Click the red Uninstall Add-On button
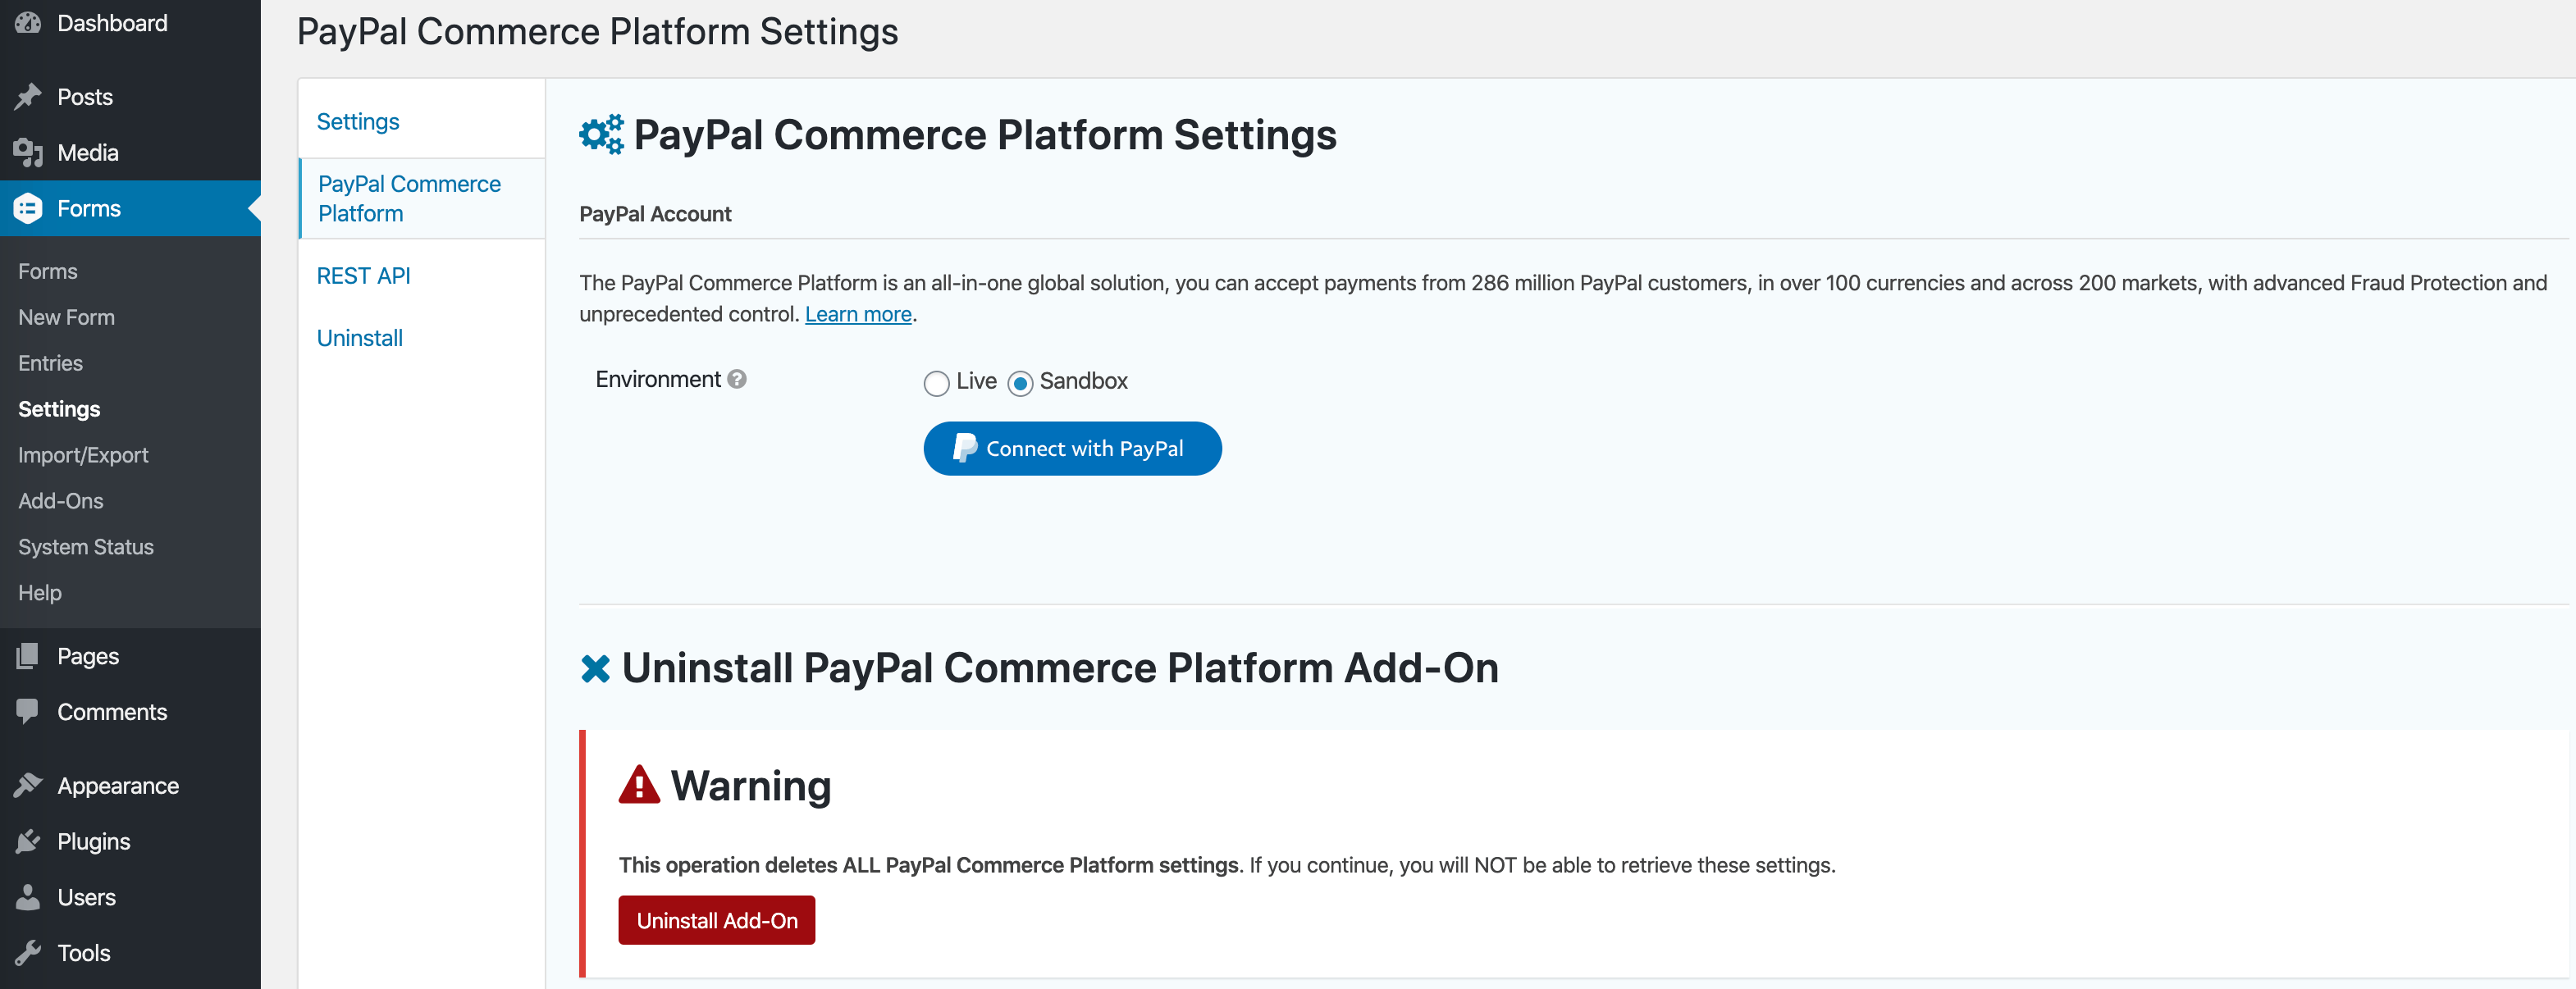Image resolution: width=2576 pixels, height=989 pixels. click(x=716, y=920)
